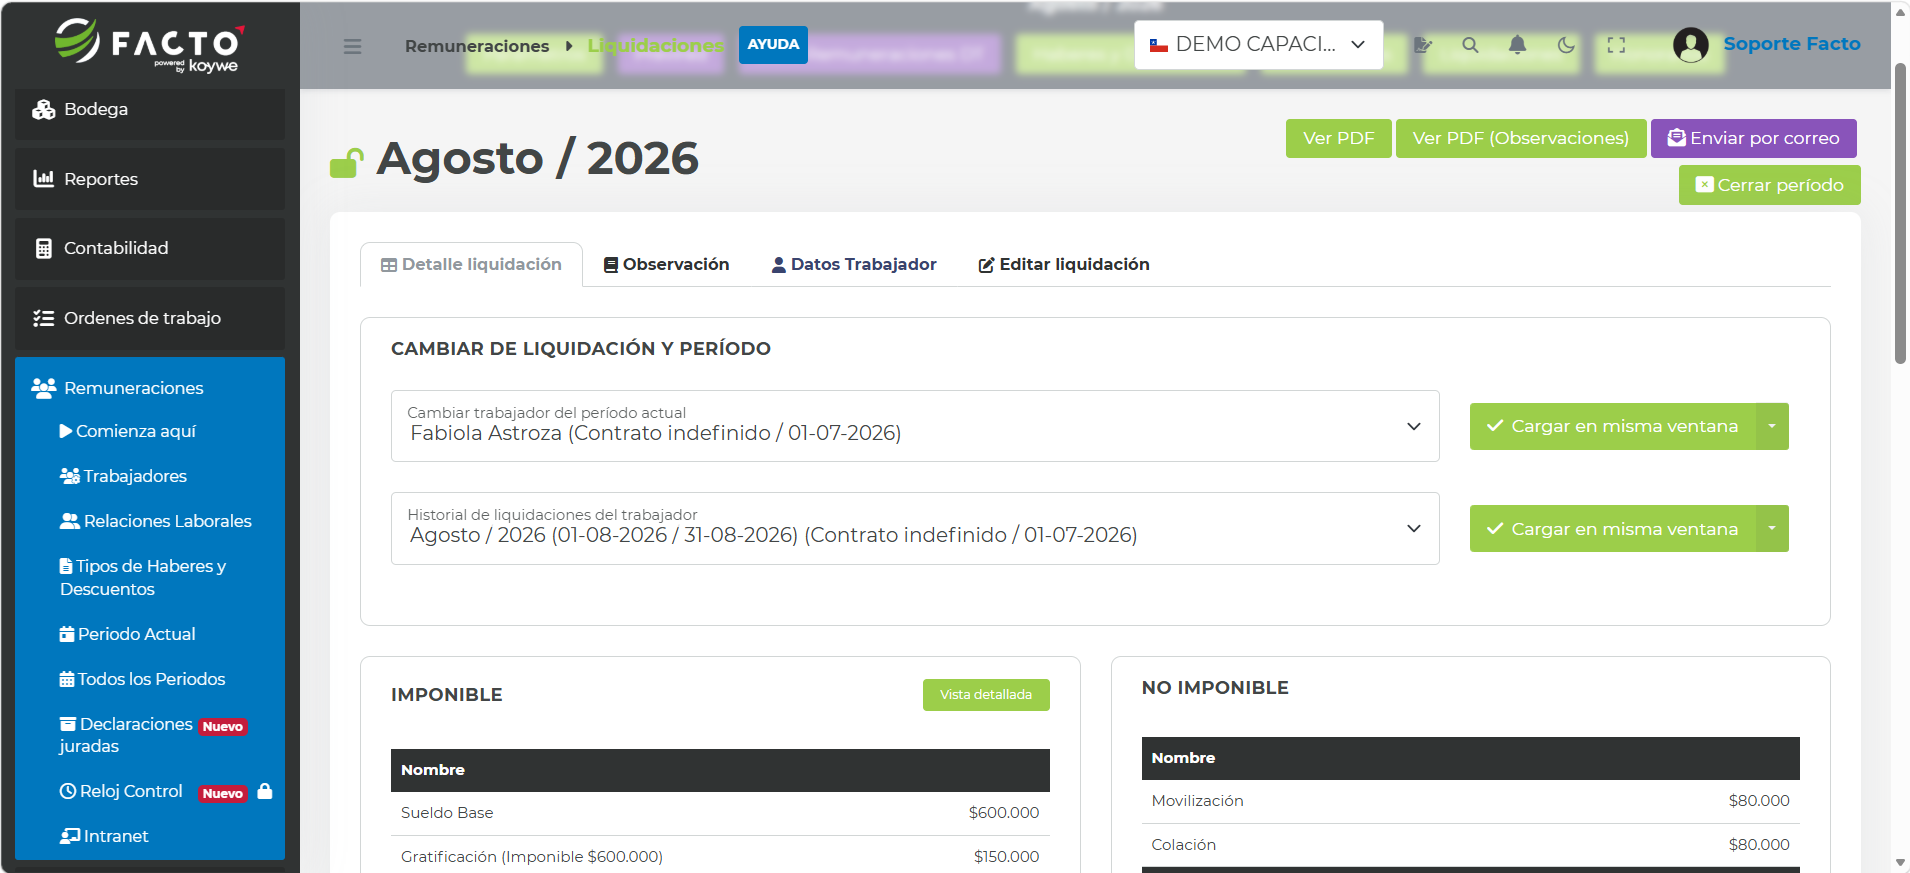Click the Agosto / 2026 page title

click(x=537, y=158)
